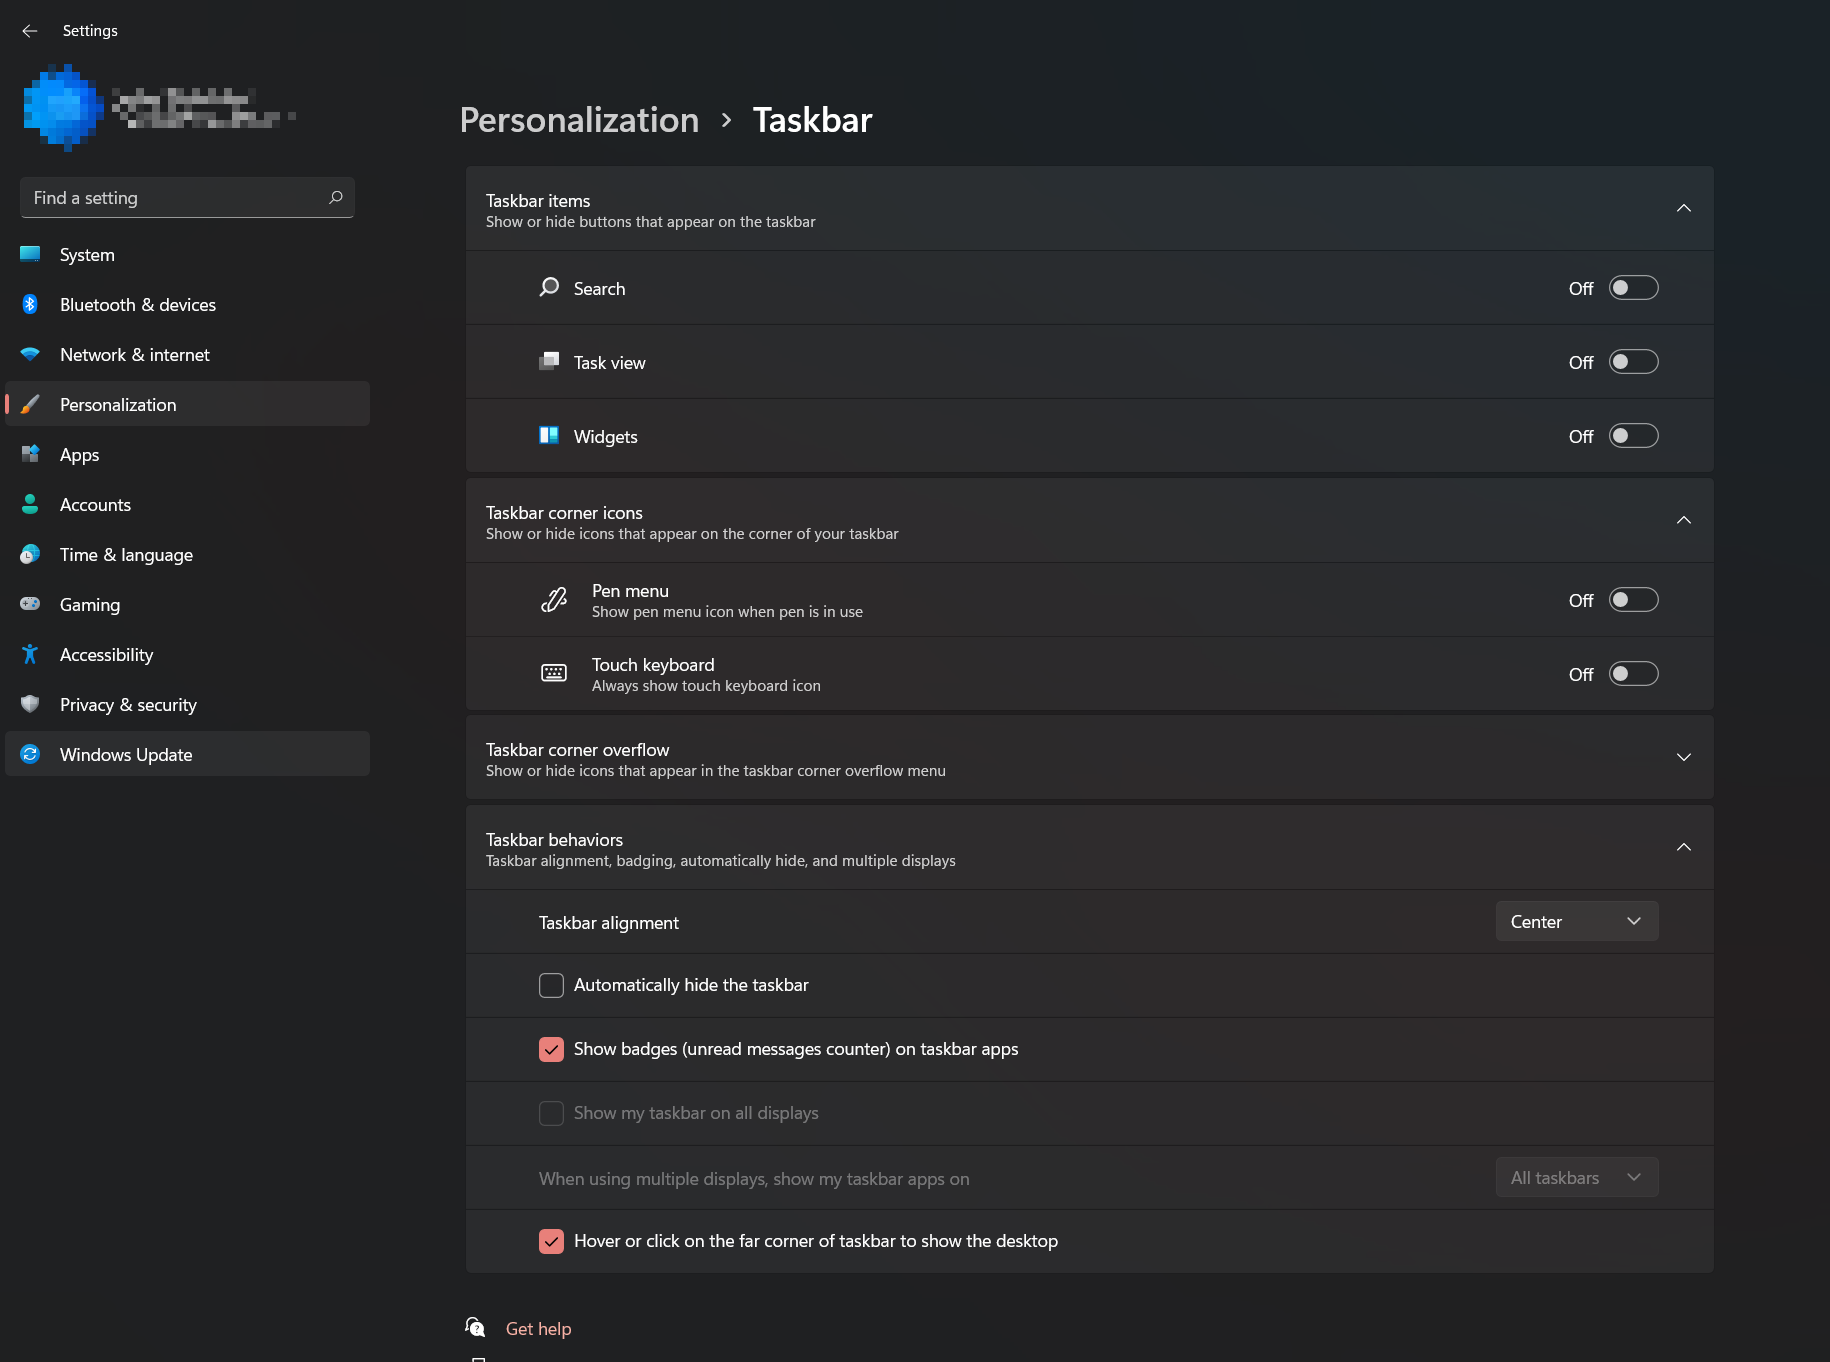The height and width of the screenshot is (1362, 1830).
Task: Open Accounts settings category
Action: tap(187, 504)
